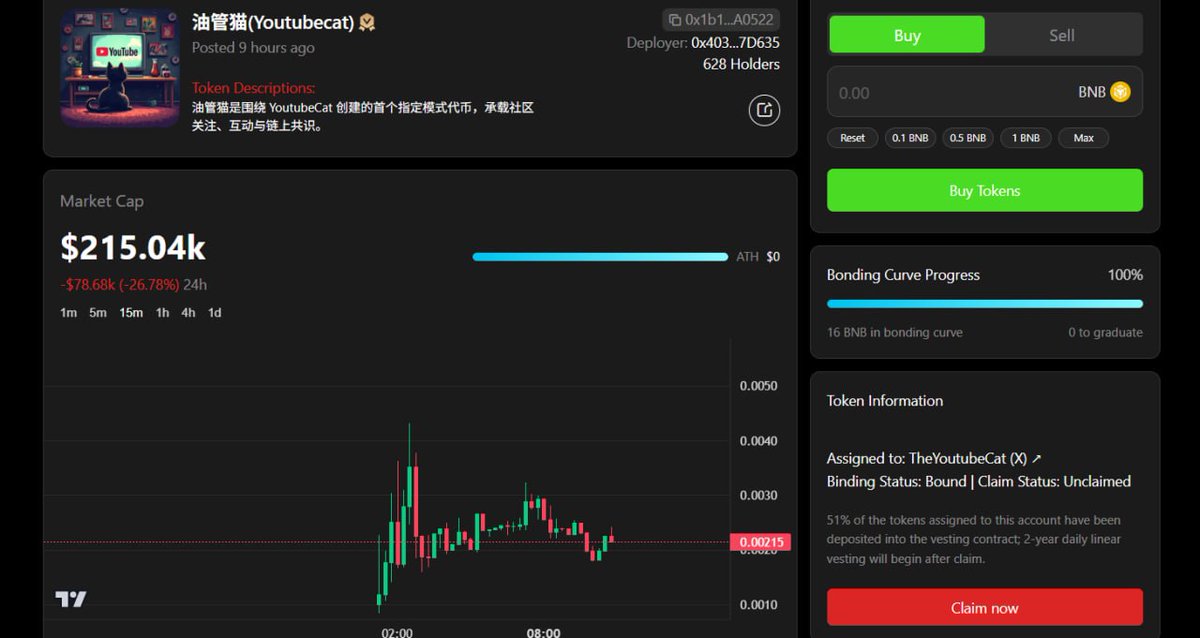Click the Buy Tokens button

(985, 190)
